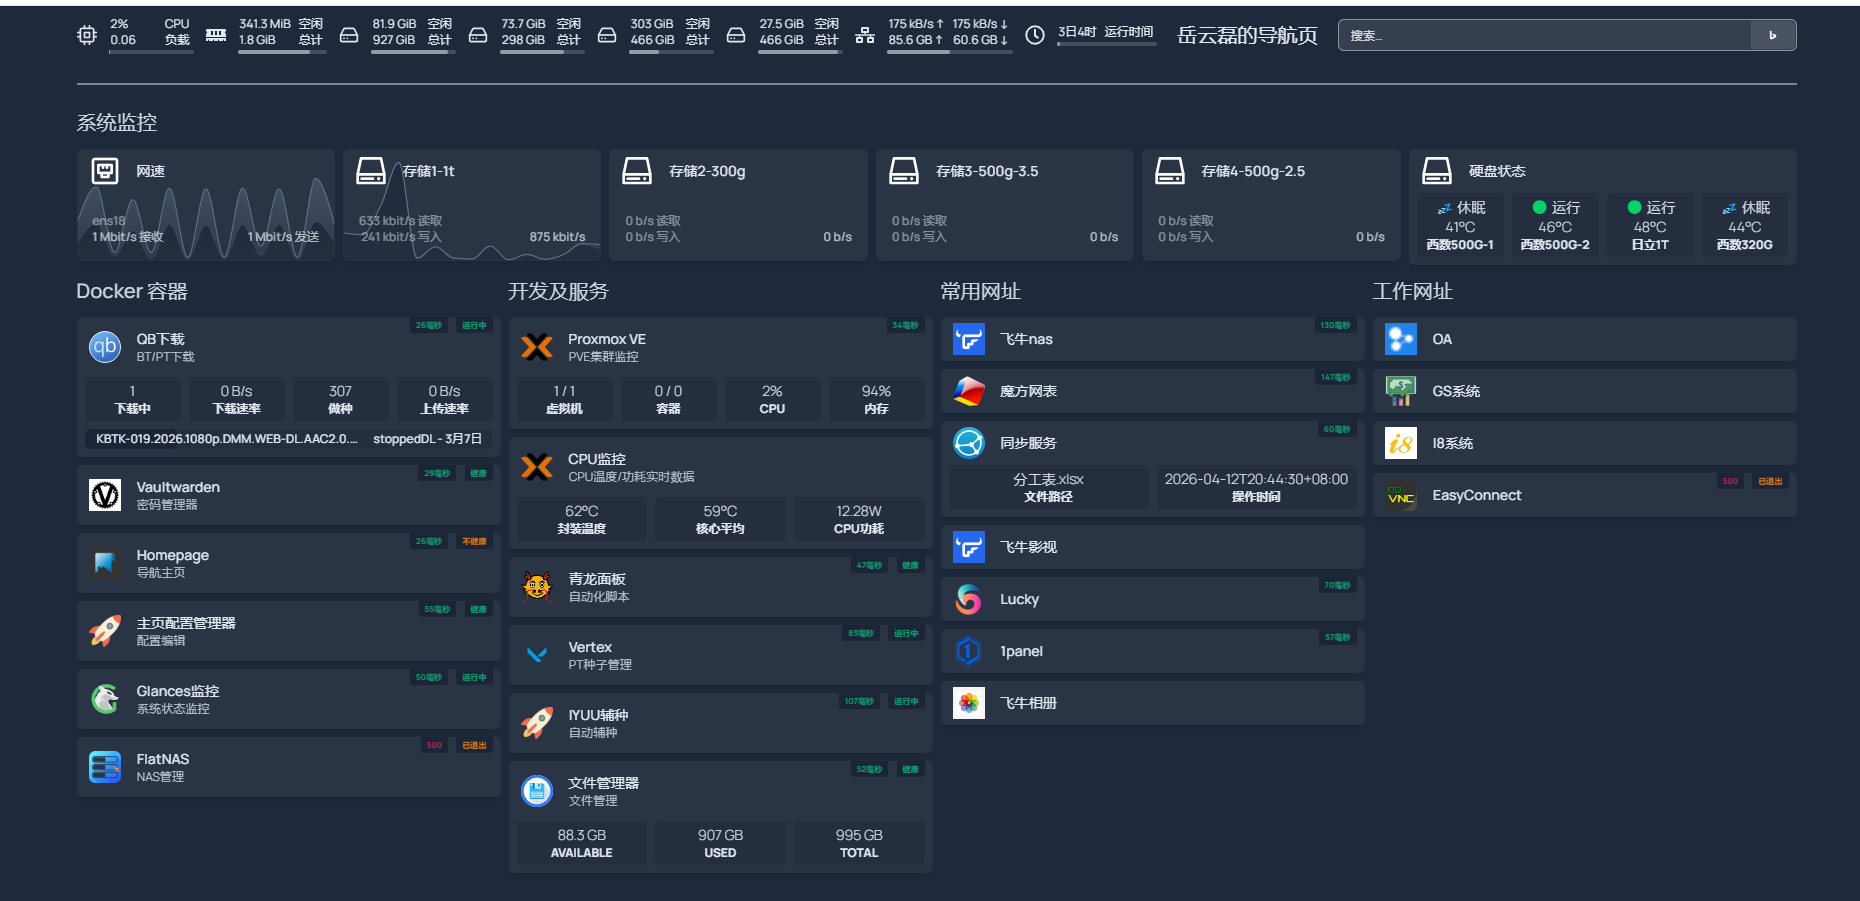Image resolution: width=1860 pixels, height=901 pixels.
Task: Collapse the 常用网址 group
Action: (x=980, y=291)
